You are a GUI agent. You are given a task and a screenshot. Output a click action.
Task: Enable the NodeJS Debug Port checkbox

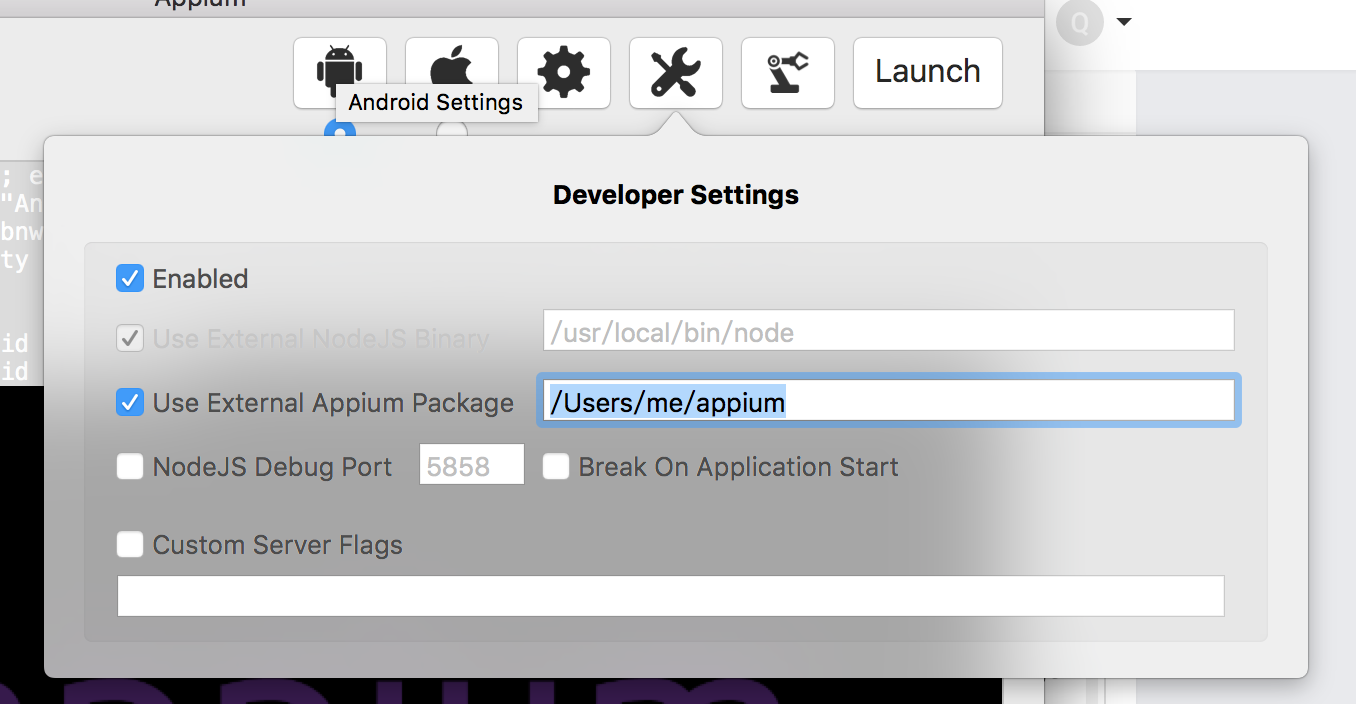click(x=130, y=466)
